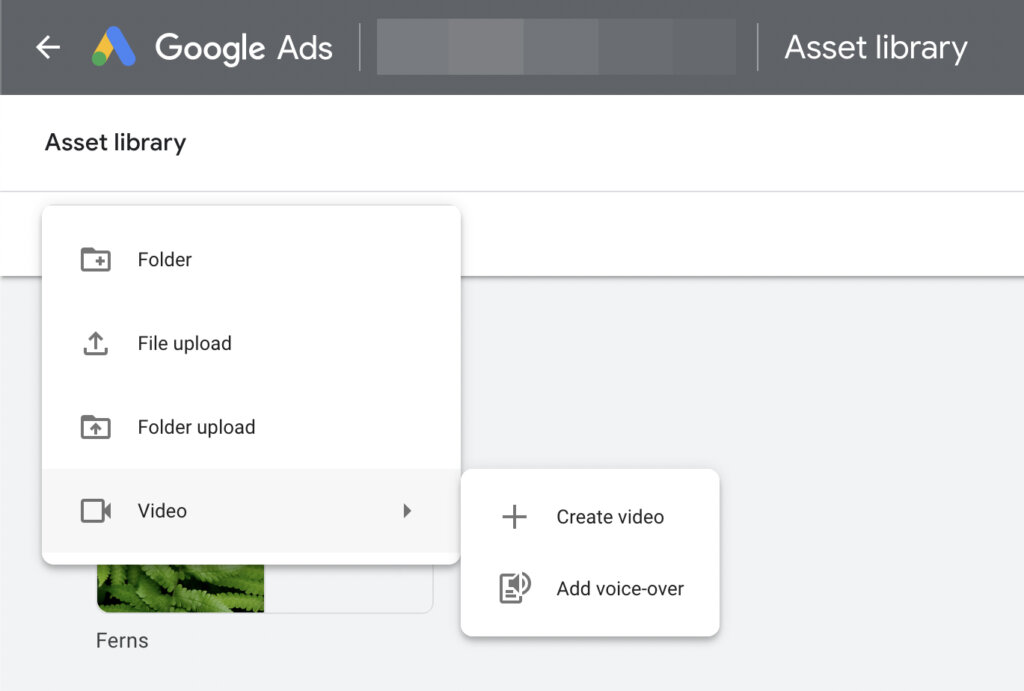
Task: Click the Asset library label in the top bar
Action: tap(875, 47)
